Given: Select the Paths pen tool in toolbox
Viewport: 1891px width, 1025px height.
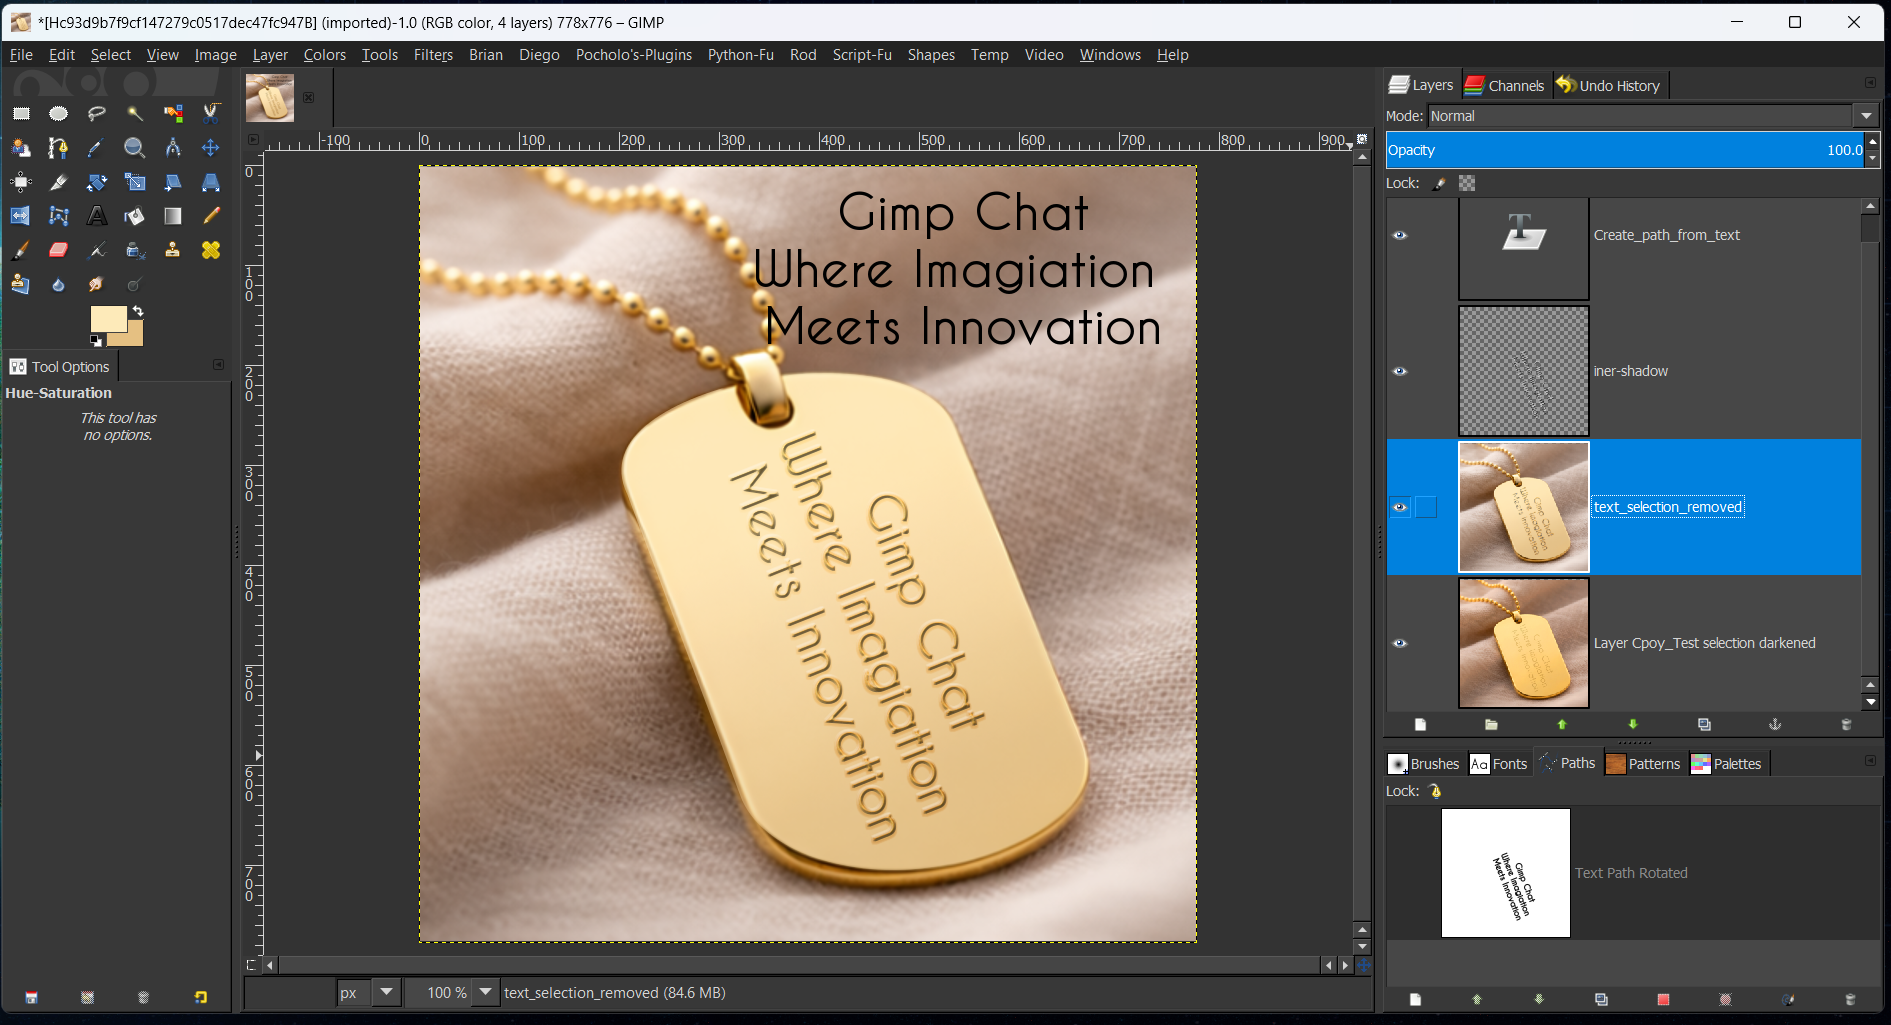Looking at the screenshot, I should [x=59, y=148].
